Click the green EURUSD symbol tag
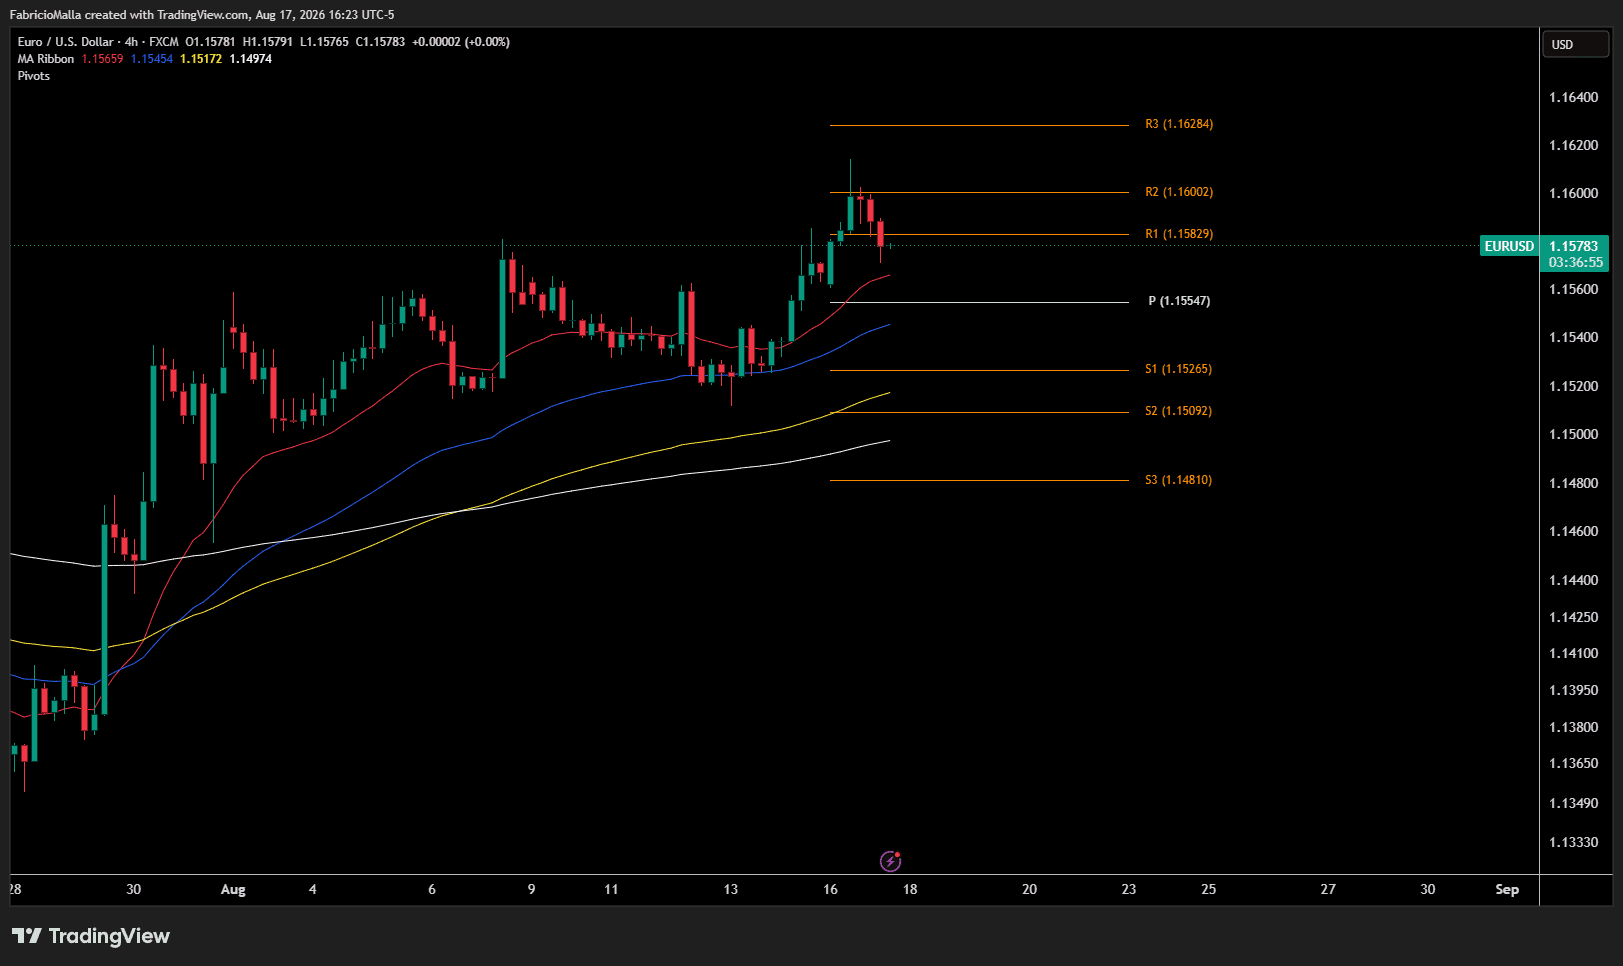This screenshot has width=1623, height=966. [1509, 246]
